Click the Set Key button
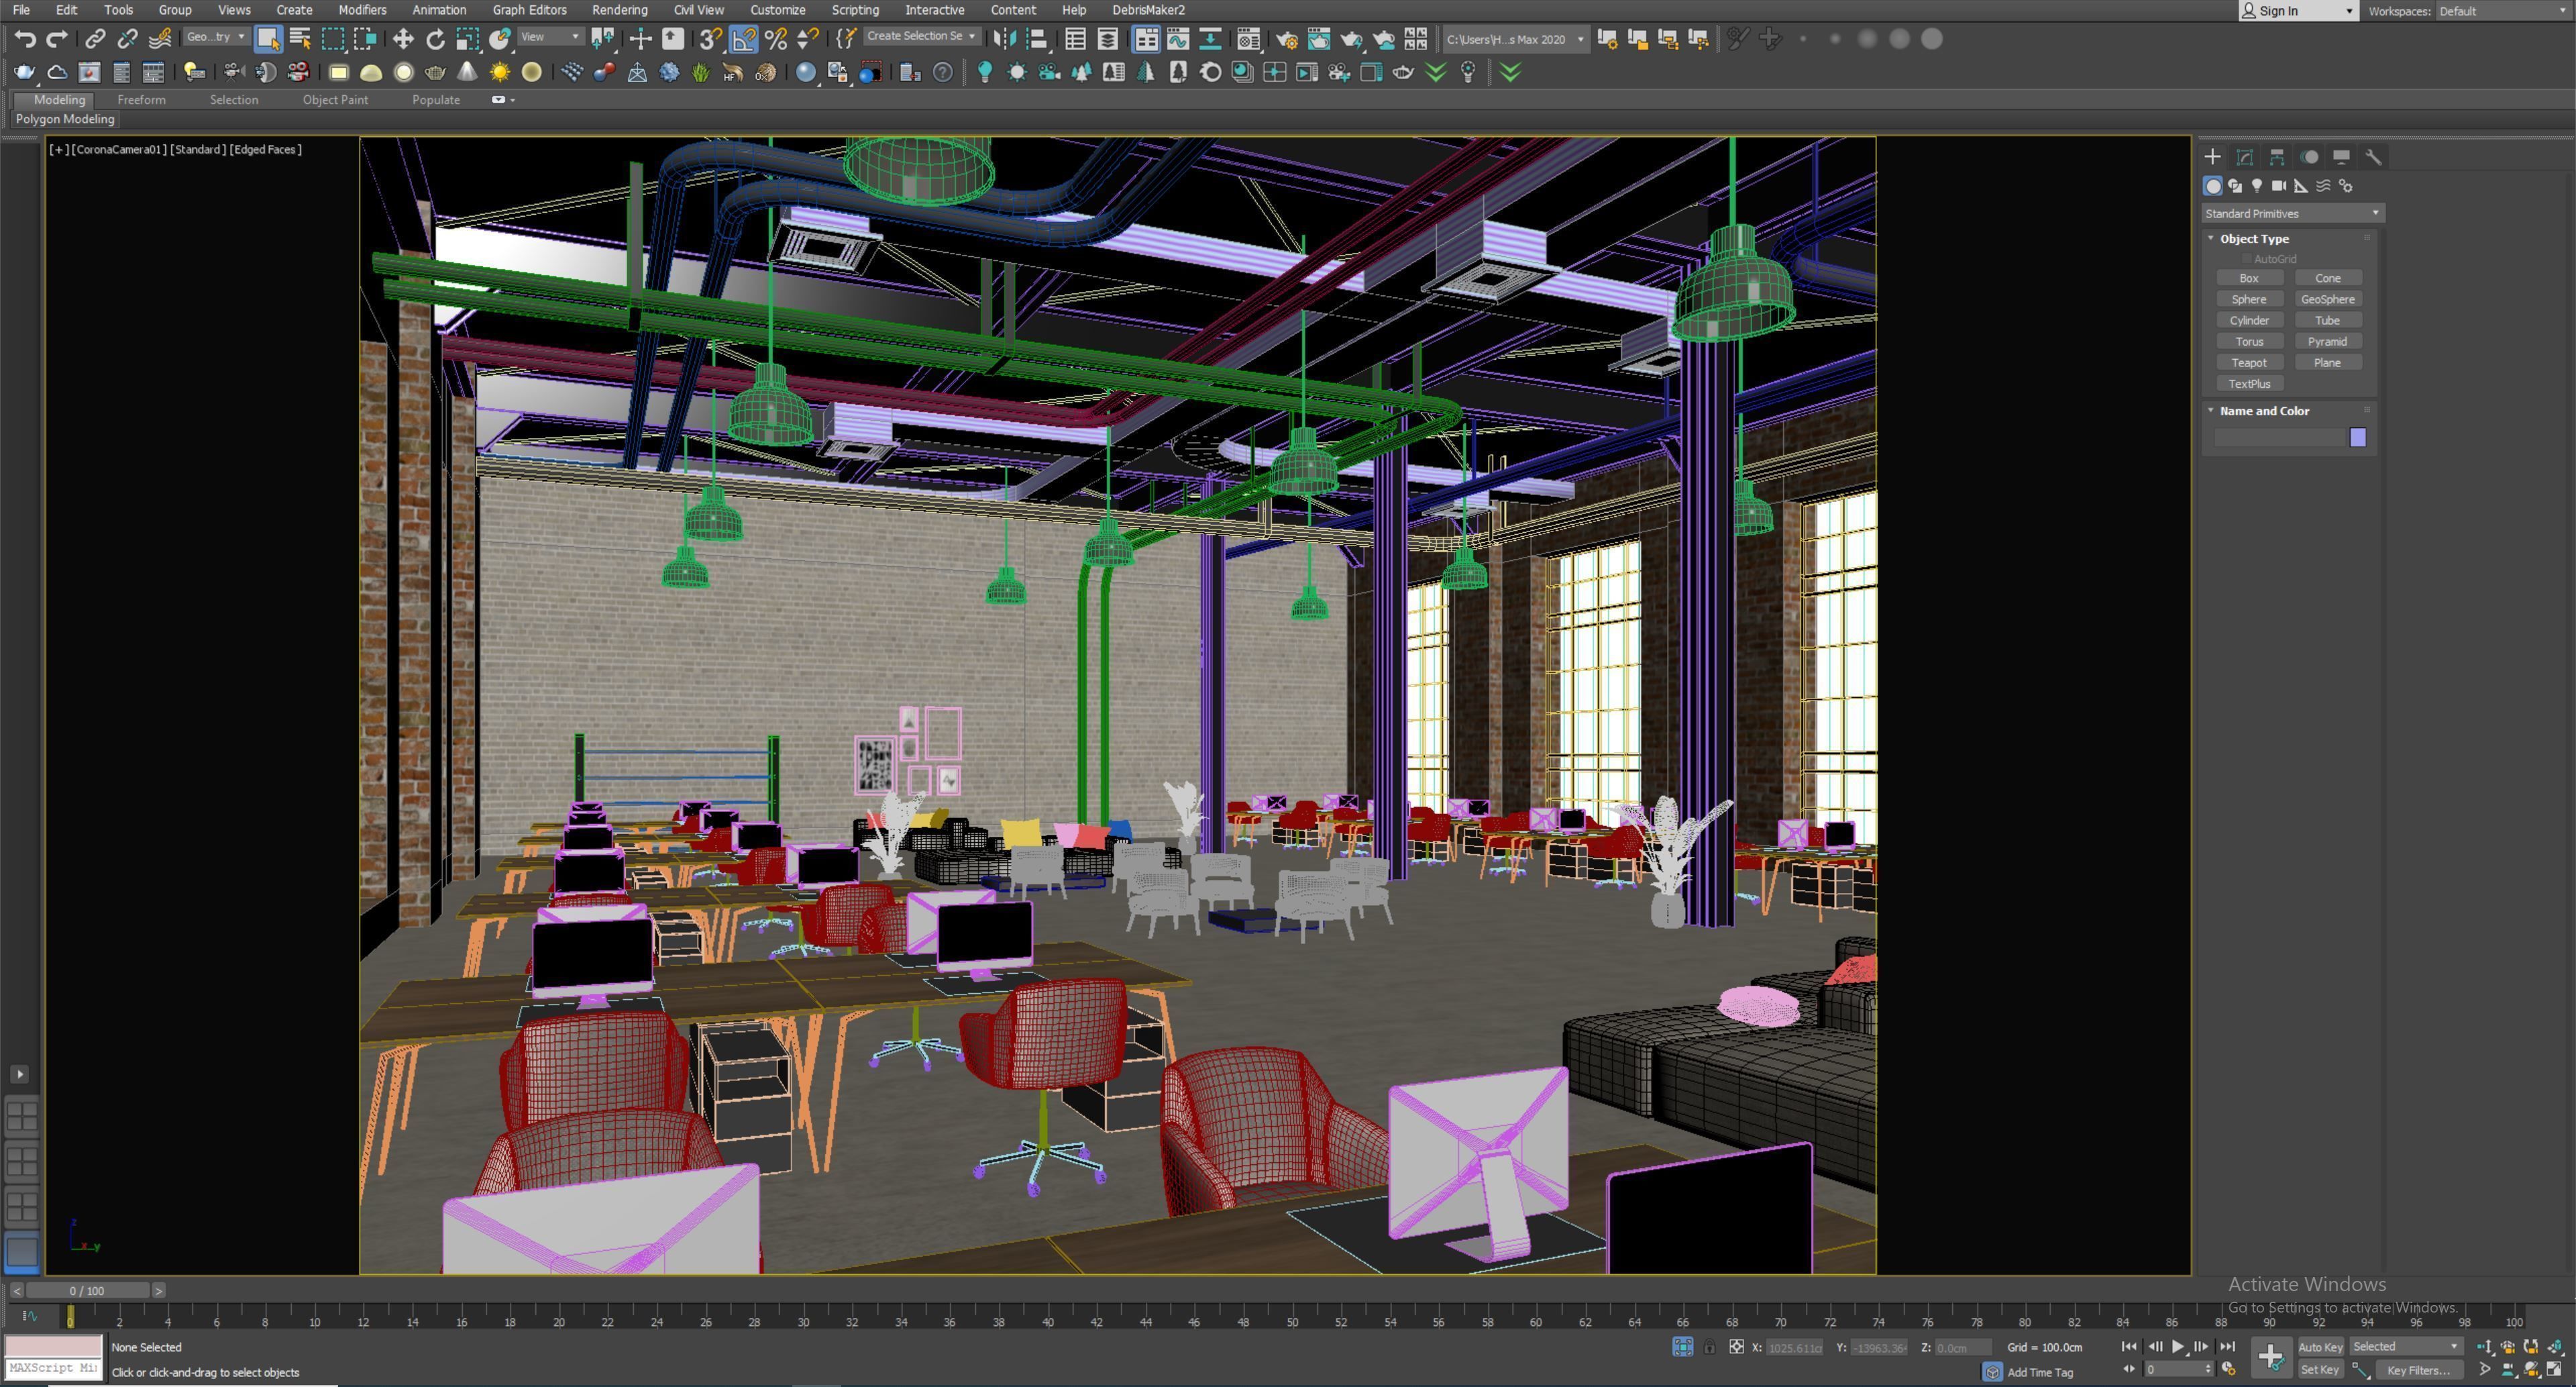Image resolution: width=2576 pixels, height=1387 pixels. point(2320,1370)
